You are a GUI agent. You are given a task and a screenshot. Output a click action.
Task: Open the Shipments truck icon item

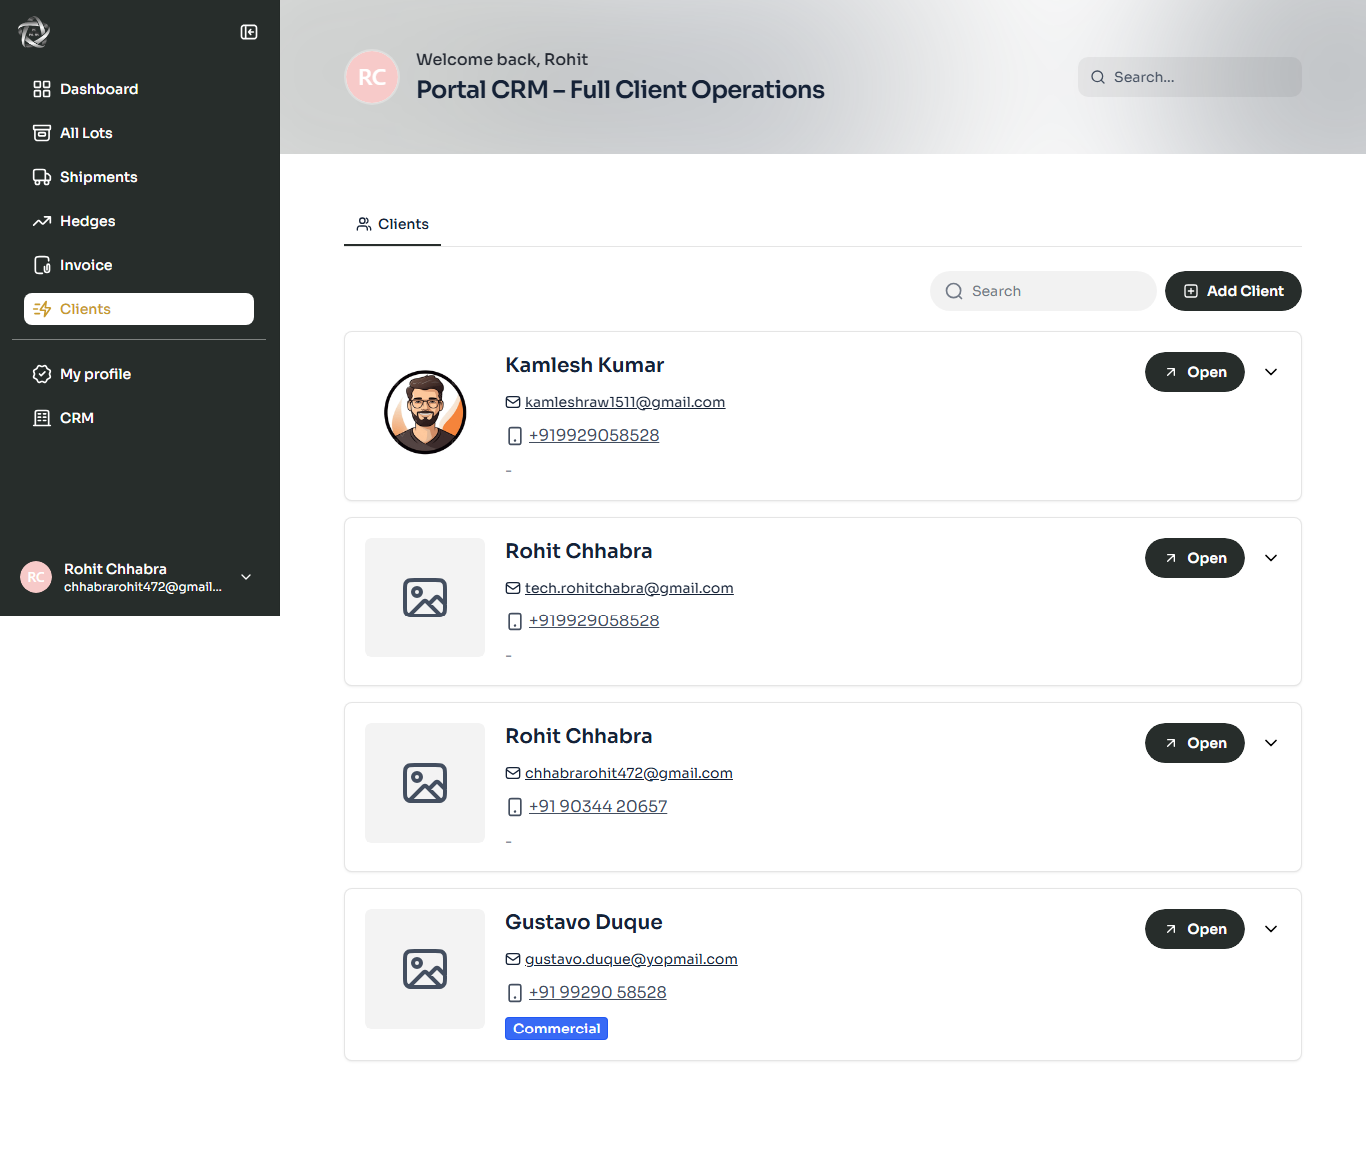[42, 177]
